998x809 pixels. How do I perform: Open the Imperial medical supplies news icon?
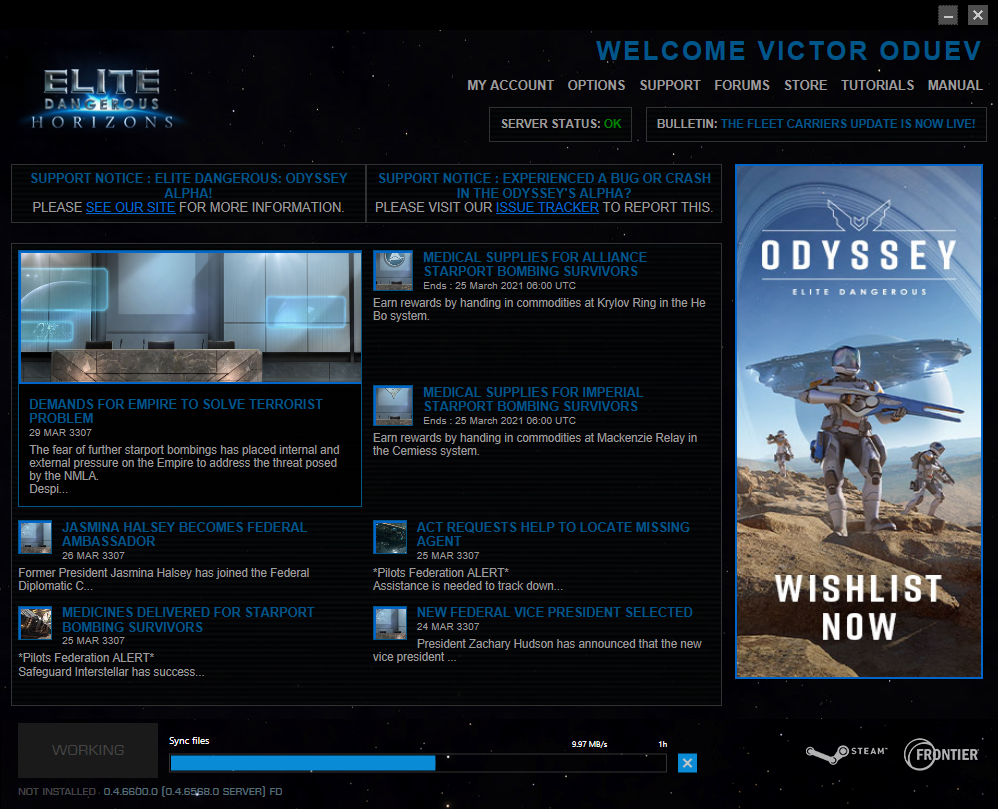click(393, 405)
